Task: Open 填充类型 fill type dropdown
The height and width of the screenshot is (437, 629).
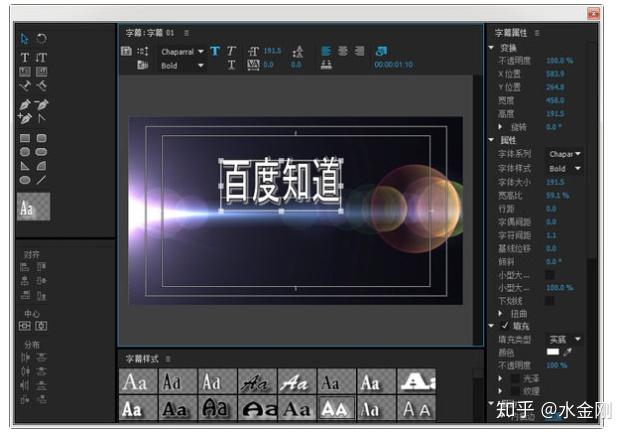Action: [564, 339]
